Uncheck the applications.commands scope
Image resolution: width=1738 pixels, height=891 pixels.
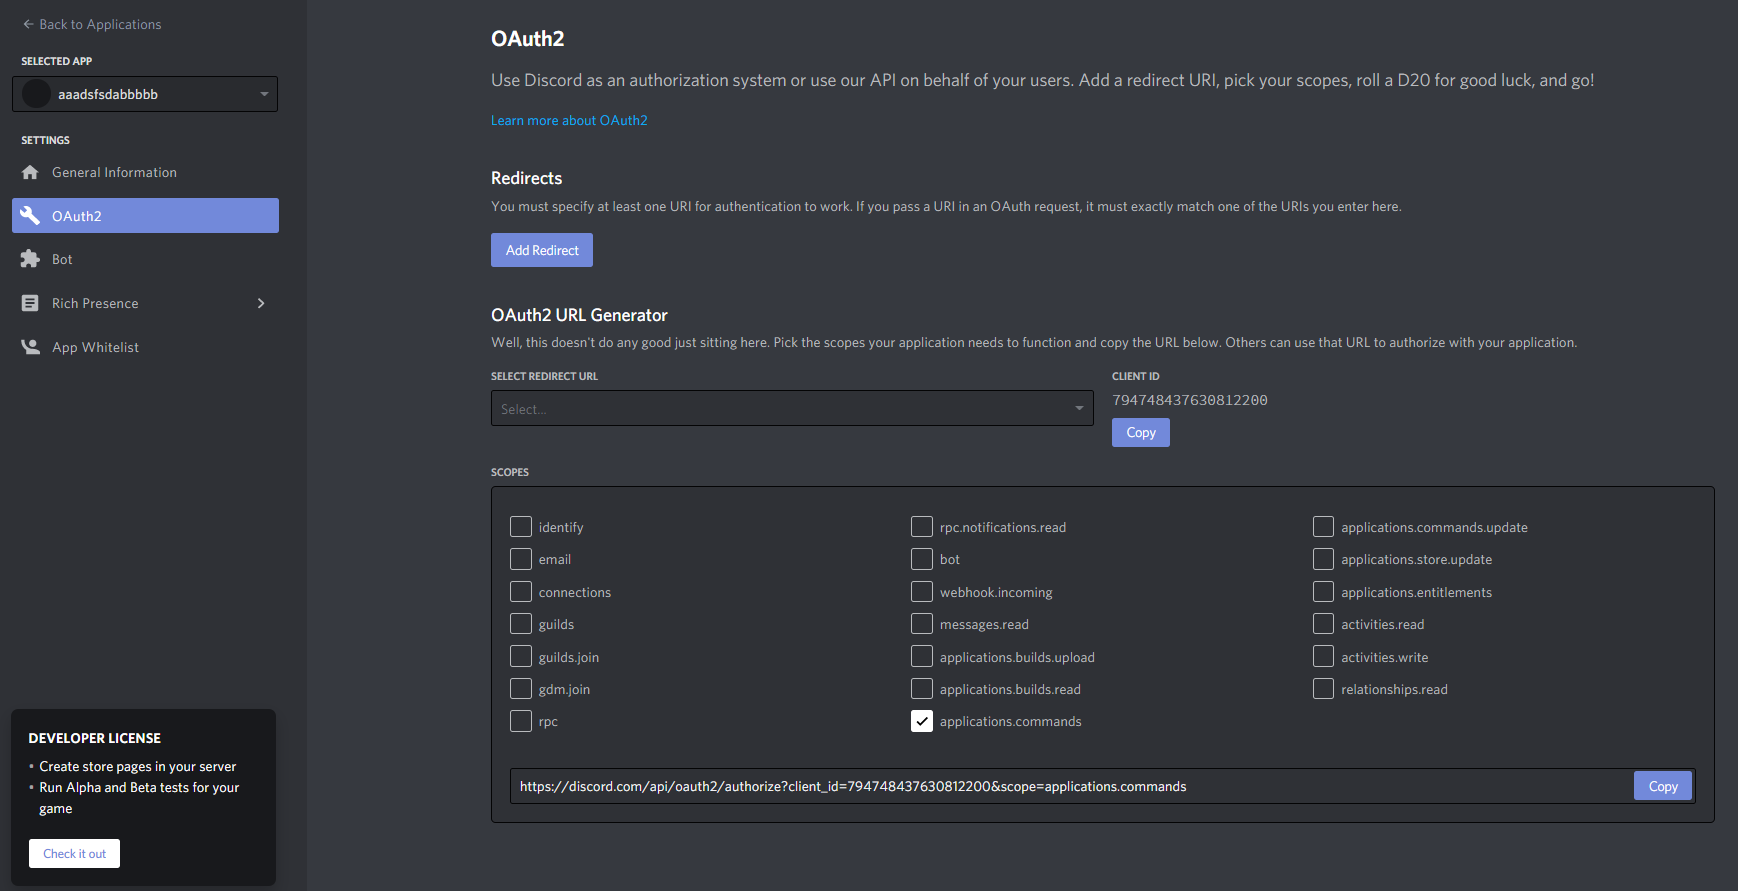[922, 721]
